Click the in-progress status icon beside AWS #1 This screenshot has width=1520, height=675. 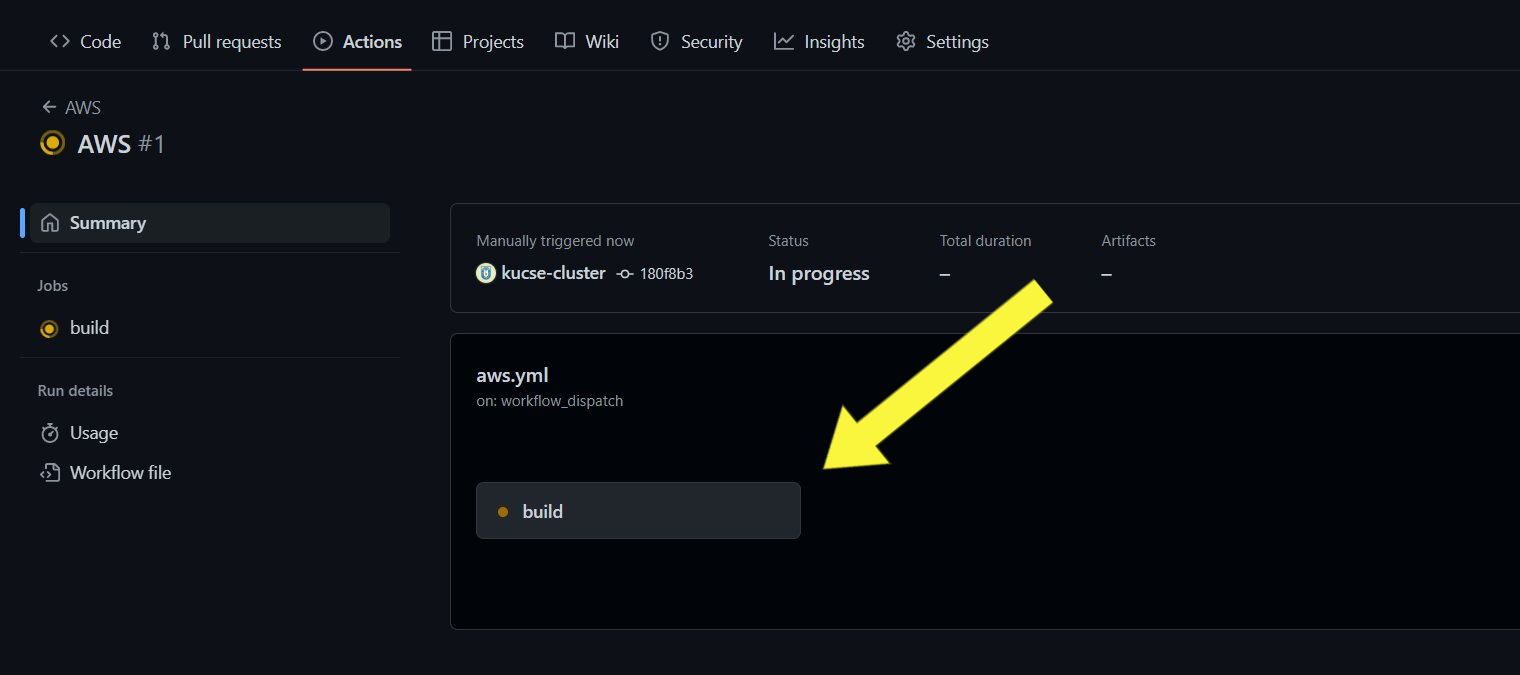[52, 144]
